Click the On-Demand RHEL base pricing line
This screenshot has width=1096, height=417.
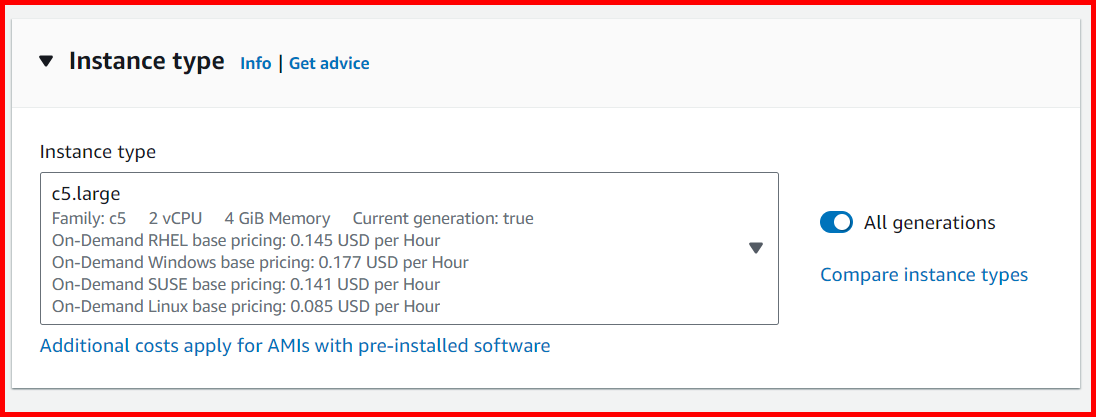pos(246,240)
